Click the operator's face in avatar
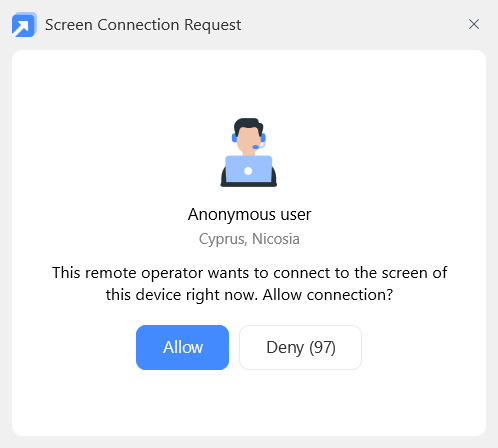Viewport: 498px width, 448px height. [x=247, y=139]
